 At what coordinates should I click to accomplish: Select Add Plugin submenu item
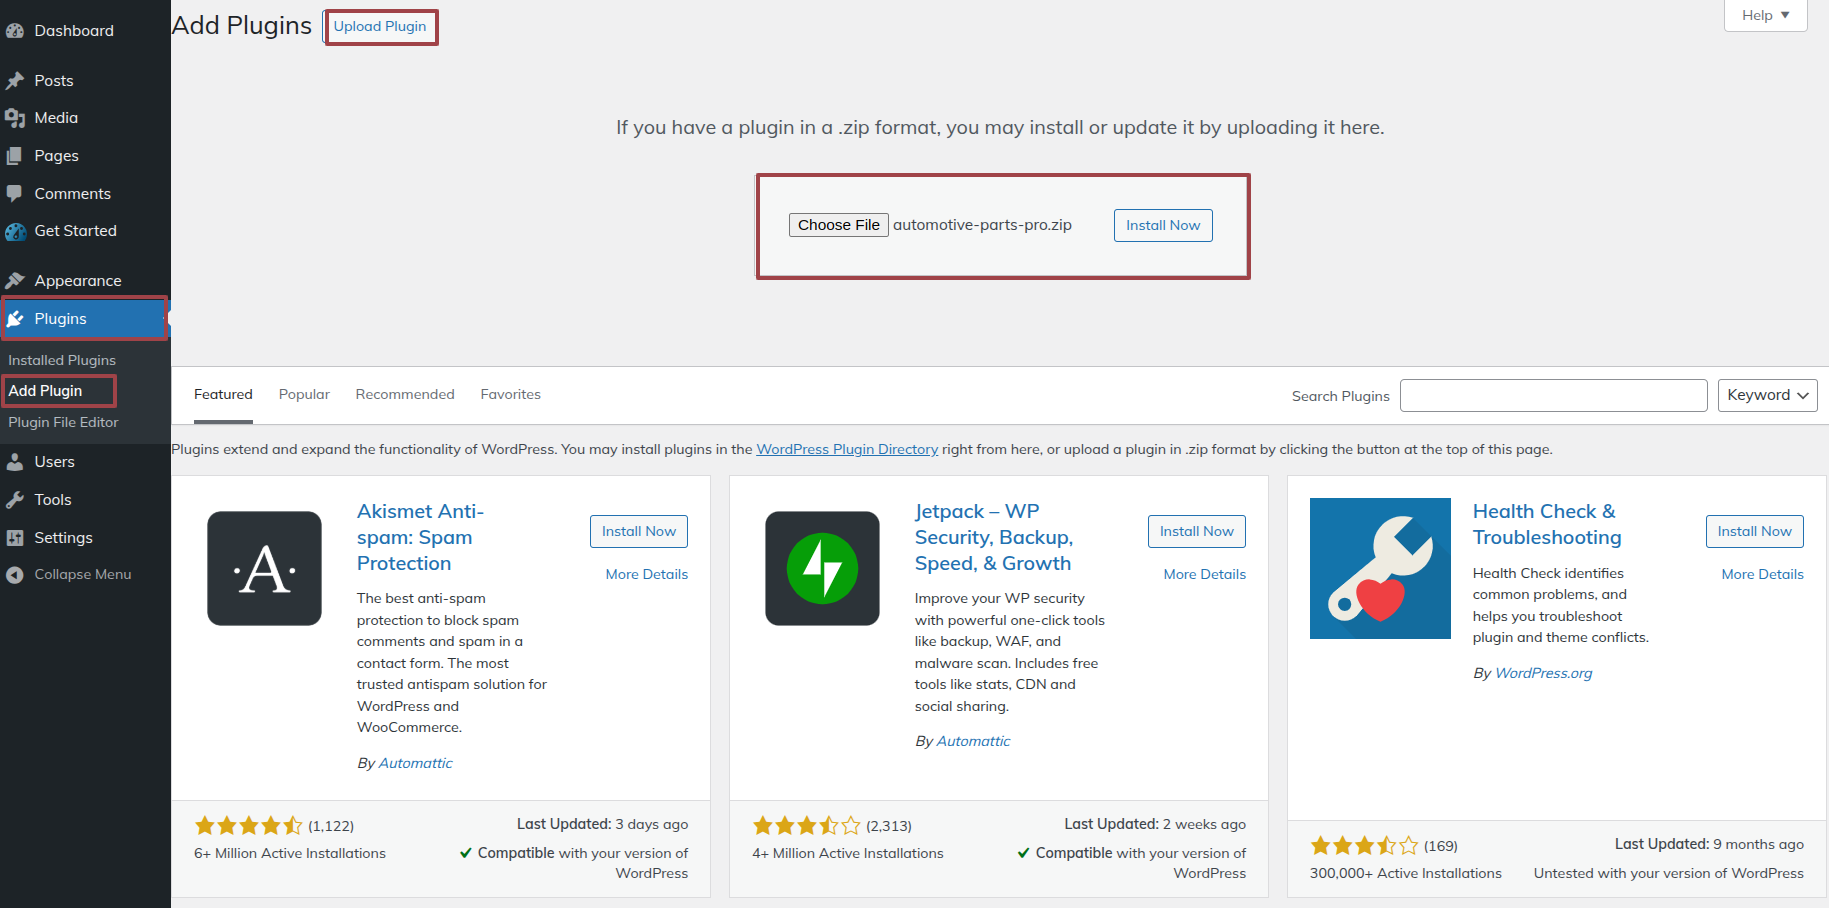[x=46, y=391]
